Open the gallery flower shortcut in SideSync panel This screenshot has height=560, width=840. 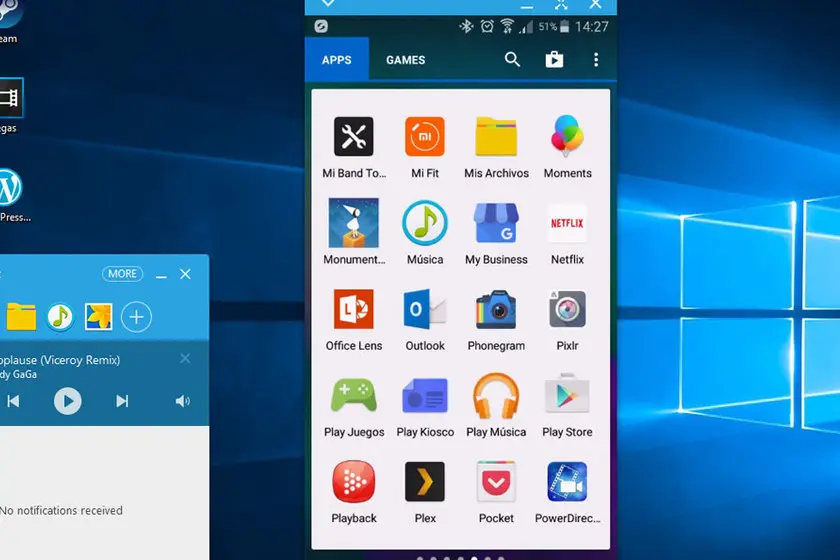point(99,317)
